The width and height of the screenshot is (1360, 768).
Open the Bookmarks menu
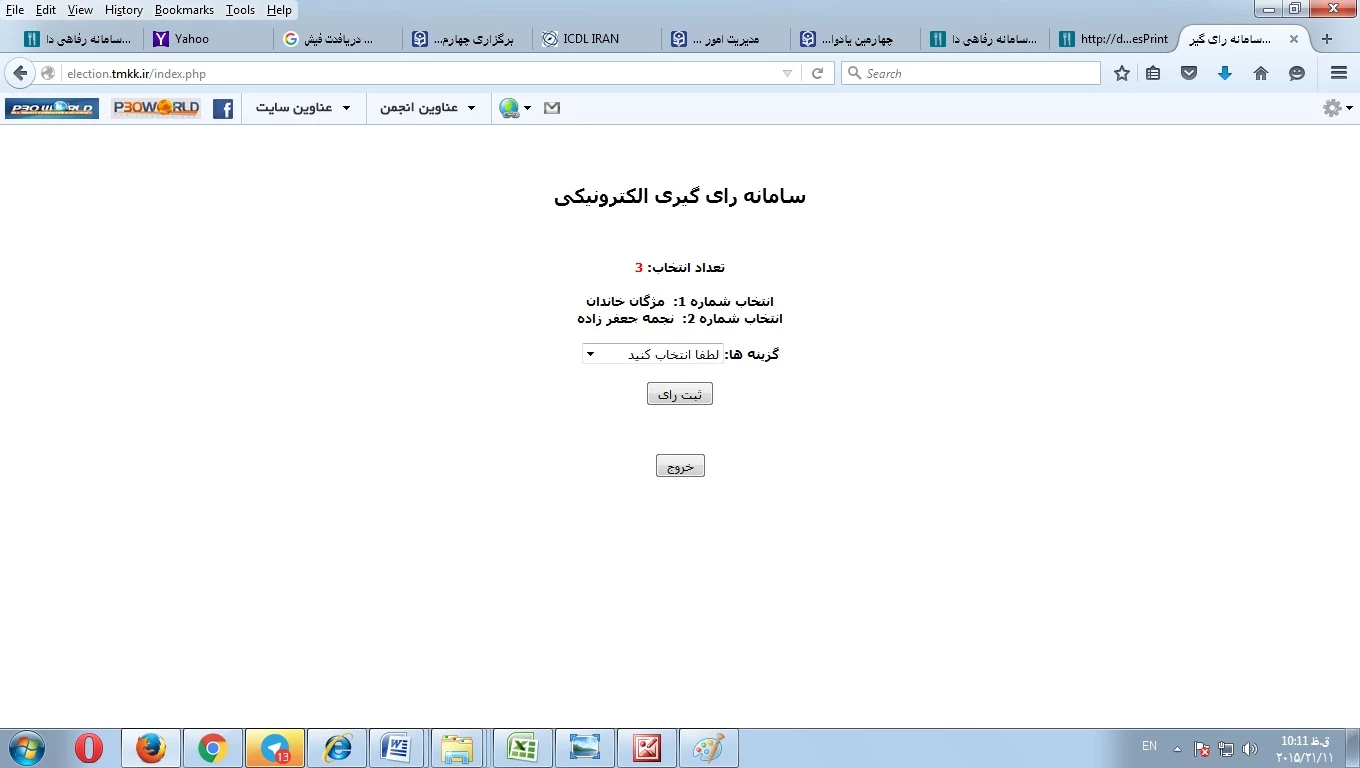184,10
